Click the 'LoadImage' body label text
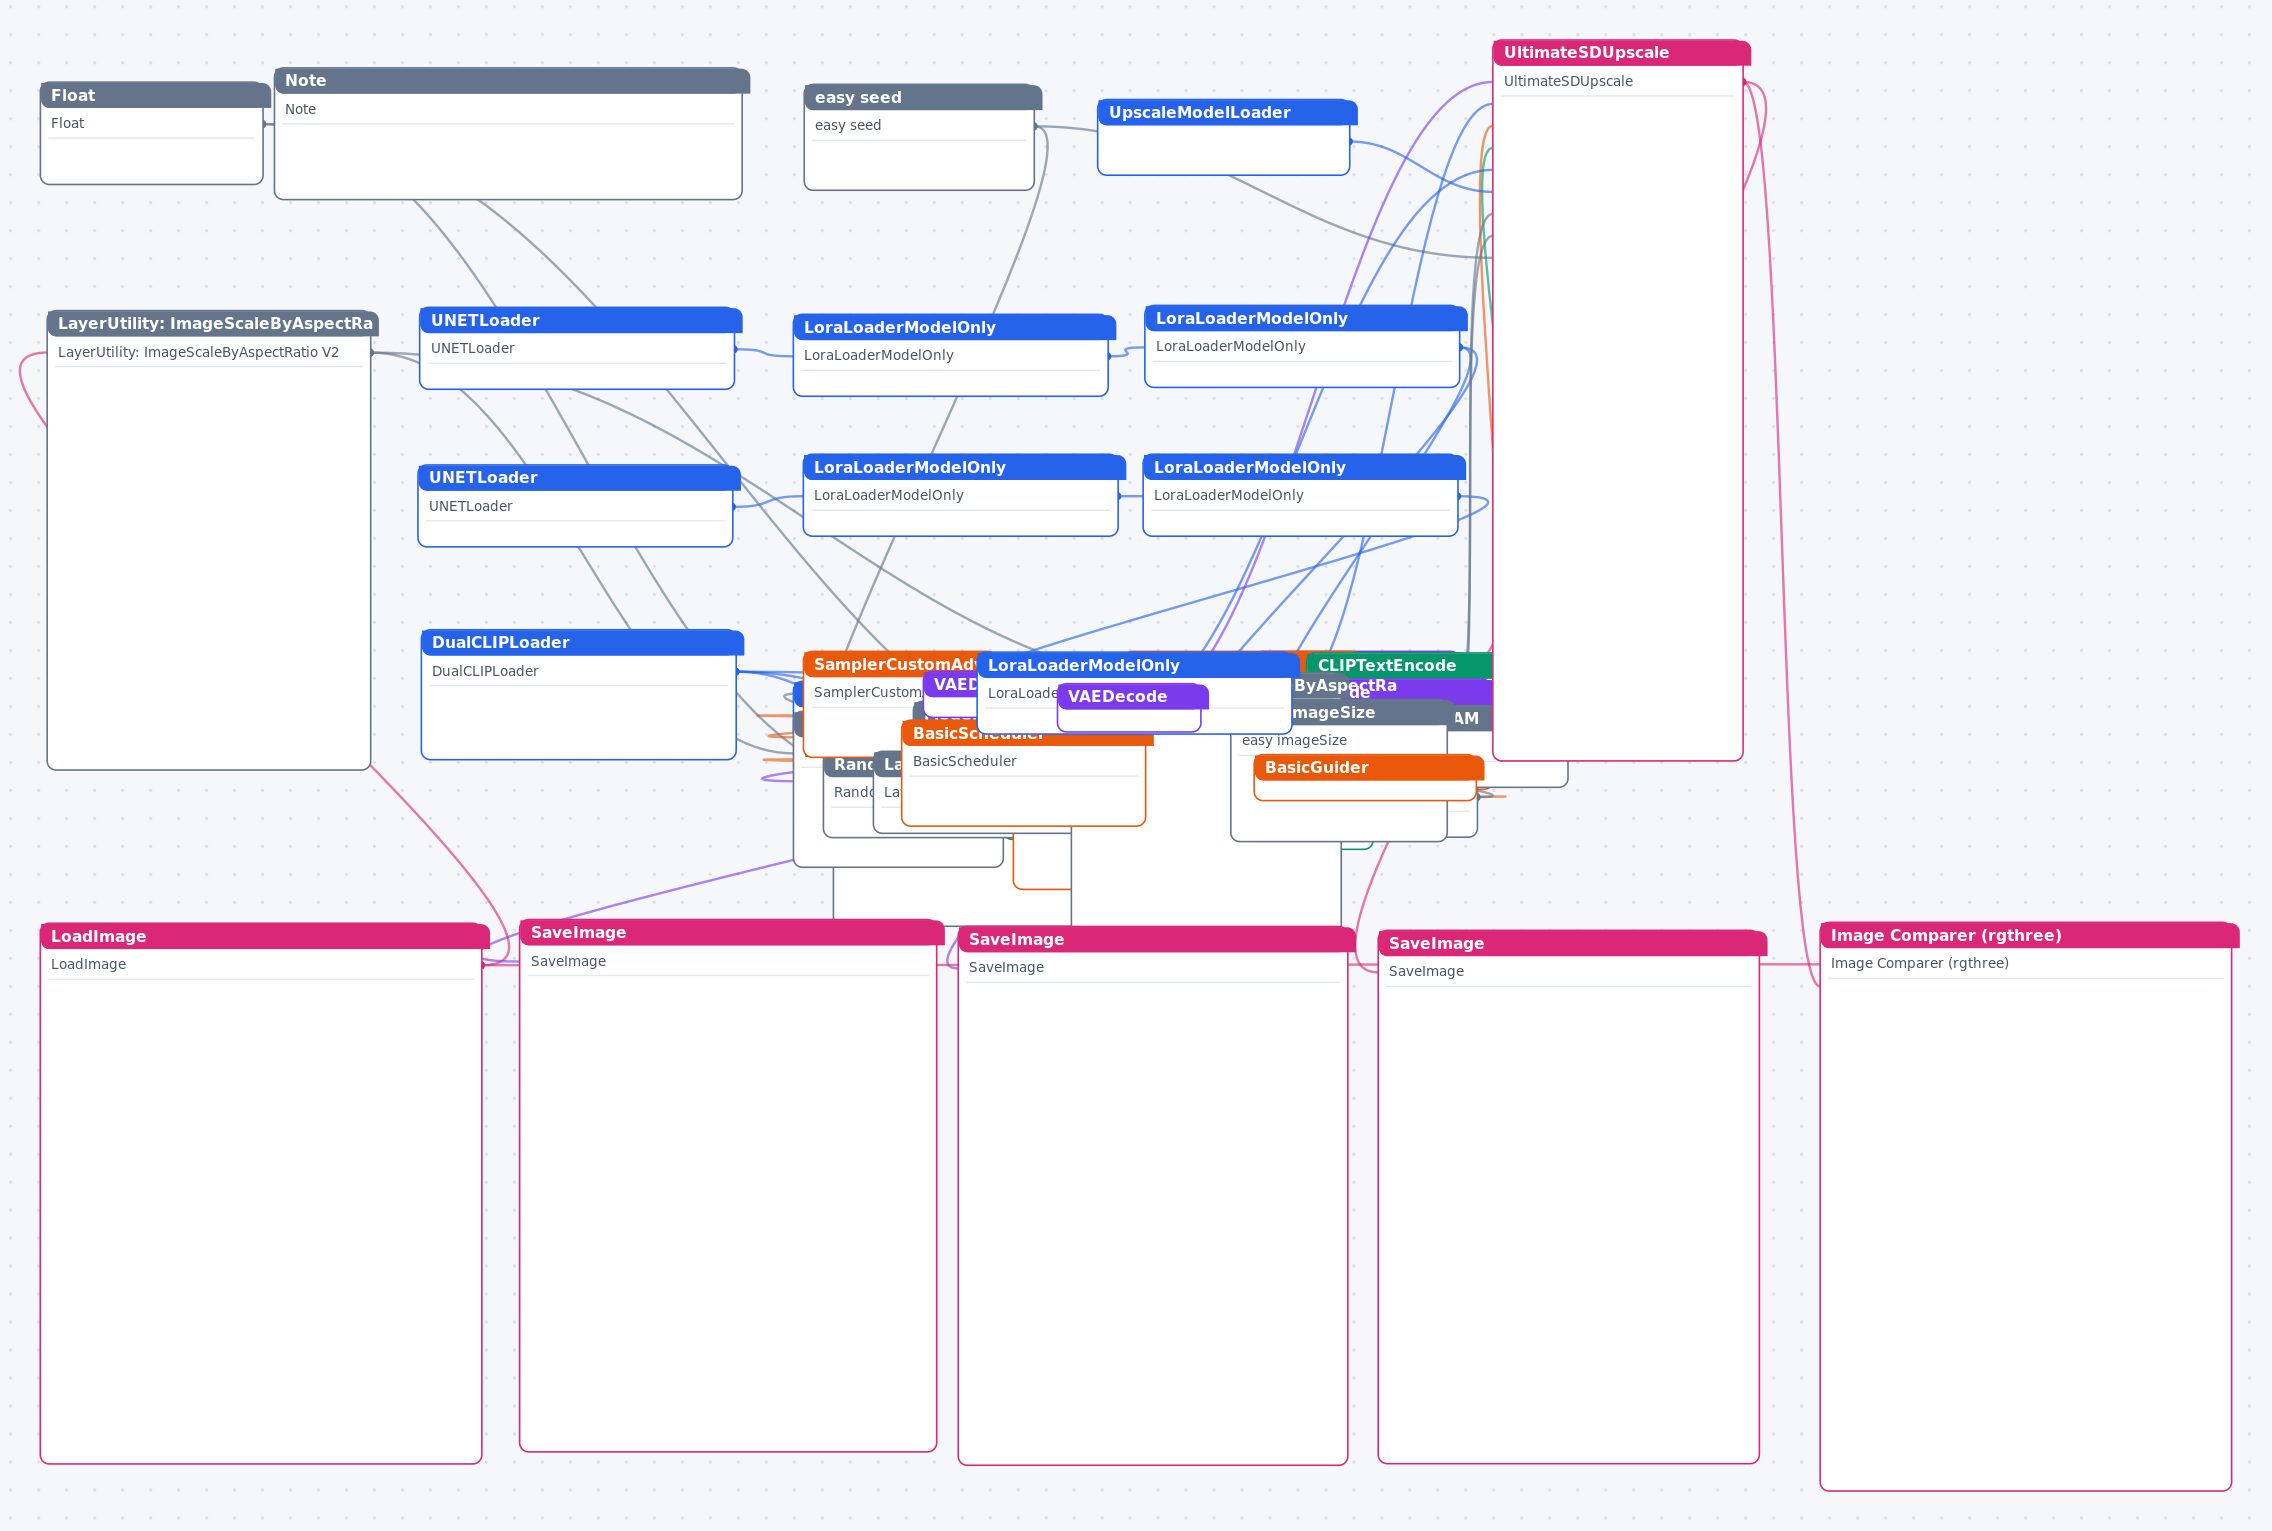2272x1531 pixels. click(88, 964)
